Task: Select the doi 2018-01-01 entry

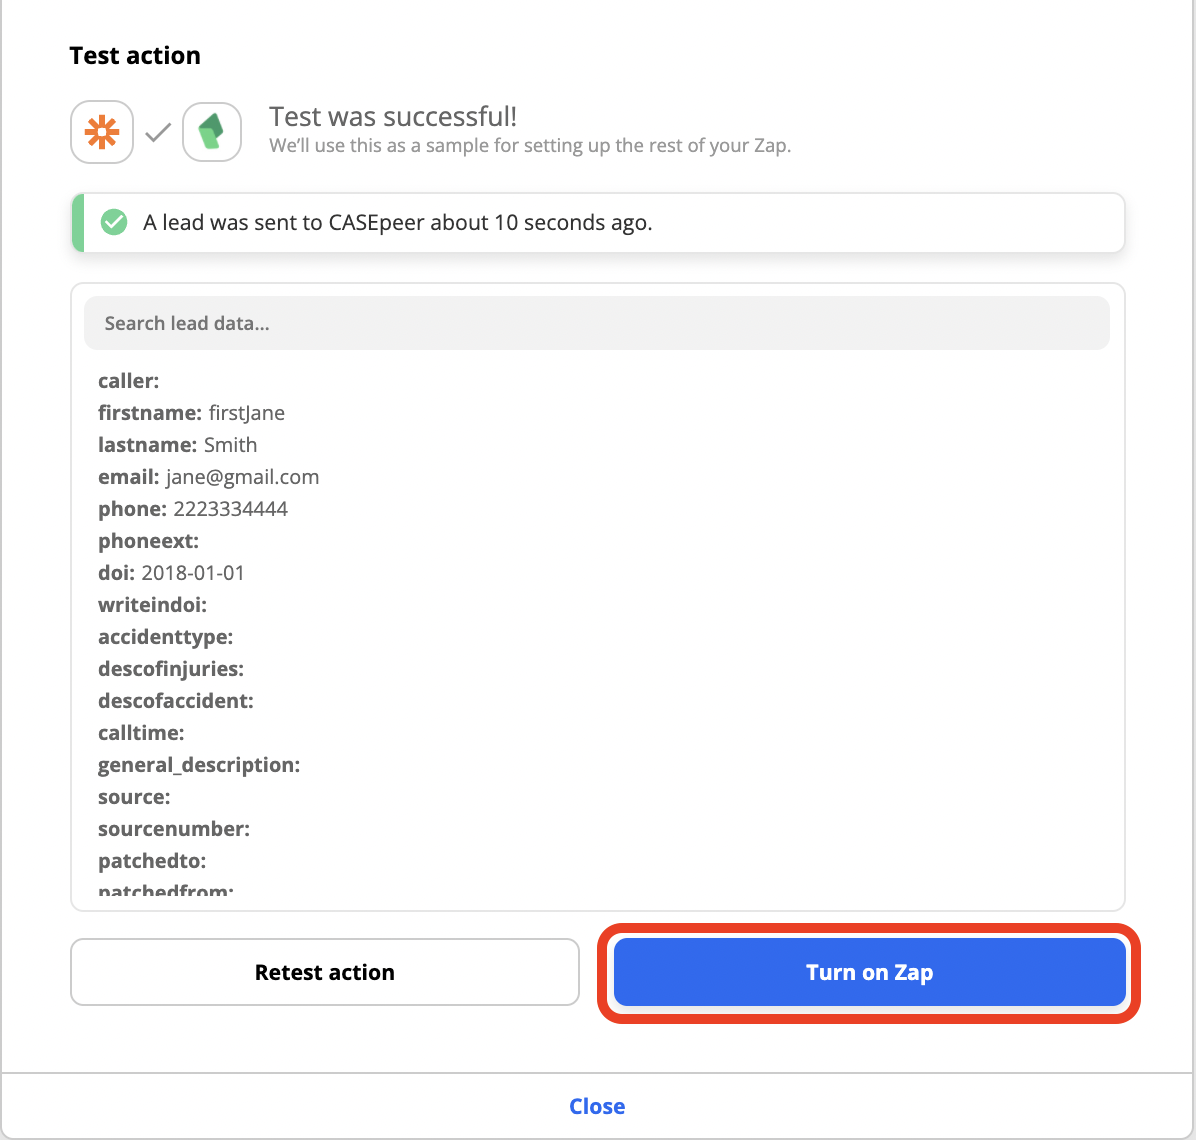Action: (x=172, y=573)
